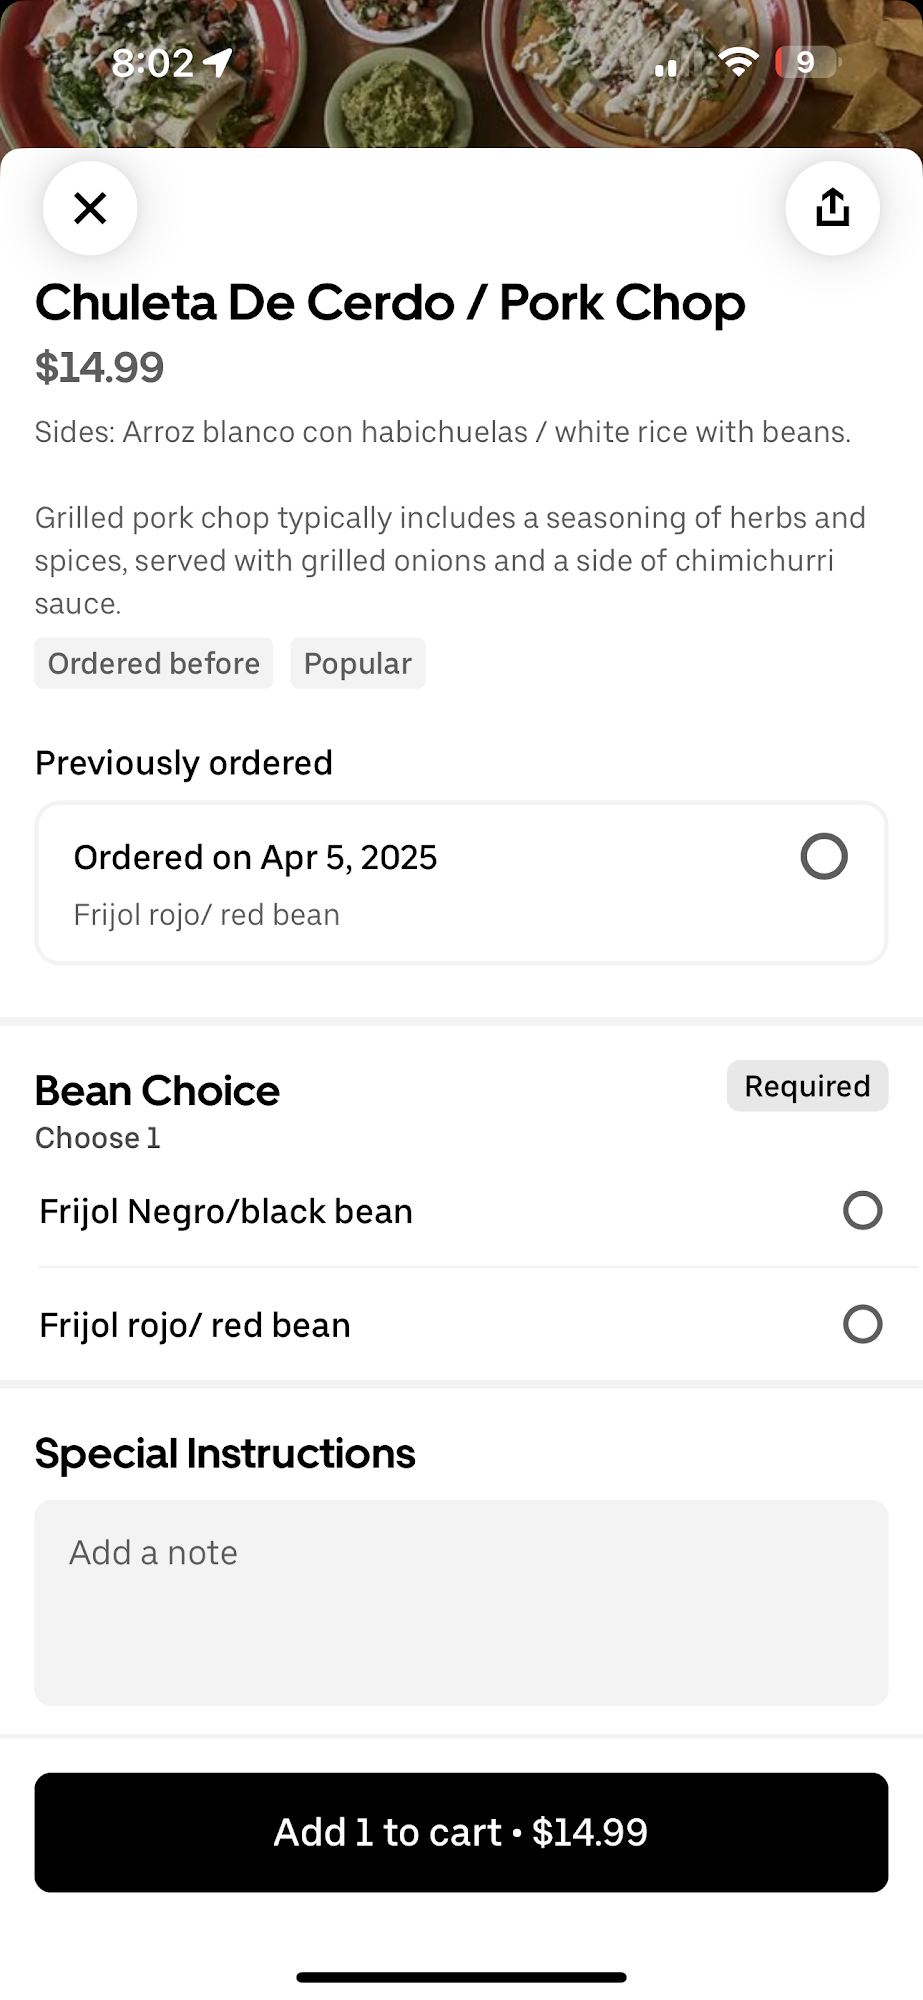Screen dimensions: 923x2000
Task: Tap the share icon button
Action: point(832,208)
